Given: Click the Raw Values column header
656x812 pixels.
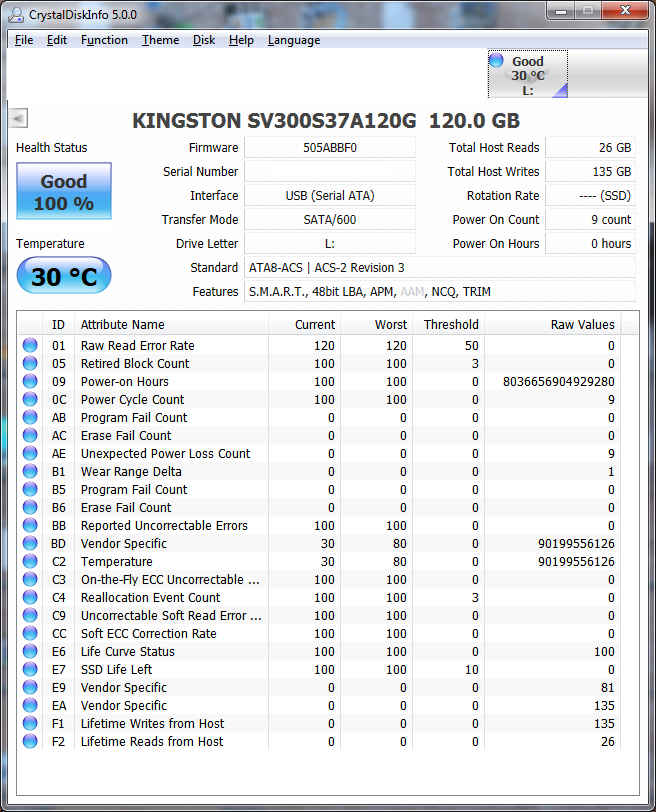Looking at the screenshot, I should click(552, 325).
